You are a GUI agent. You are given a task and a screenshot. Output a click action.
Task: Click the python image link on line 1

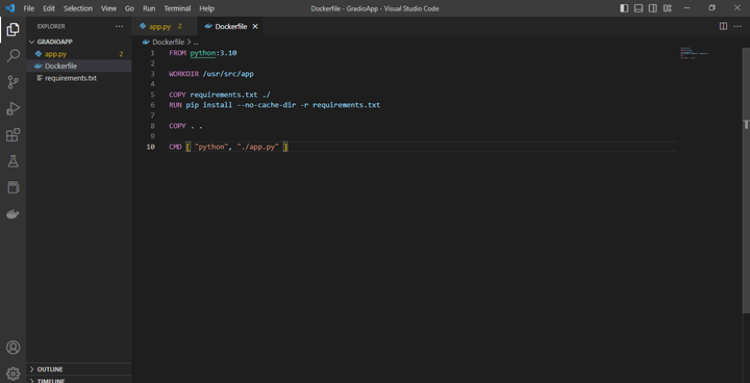click(203, 53)
